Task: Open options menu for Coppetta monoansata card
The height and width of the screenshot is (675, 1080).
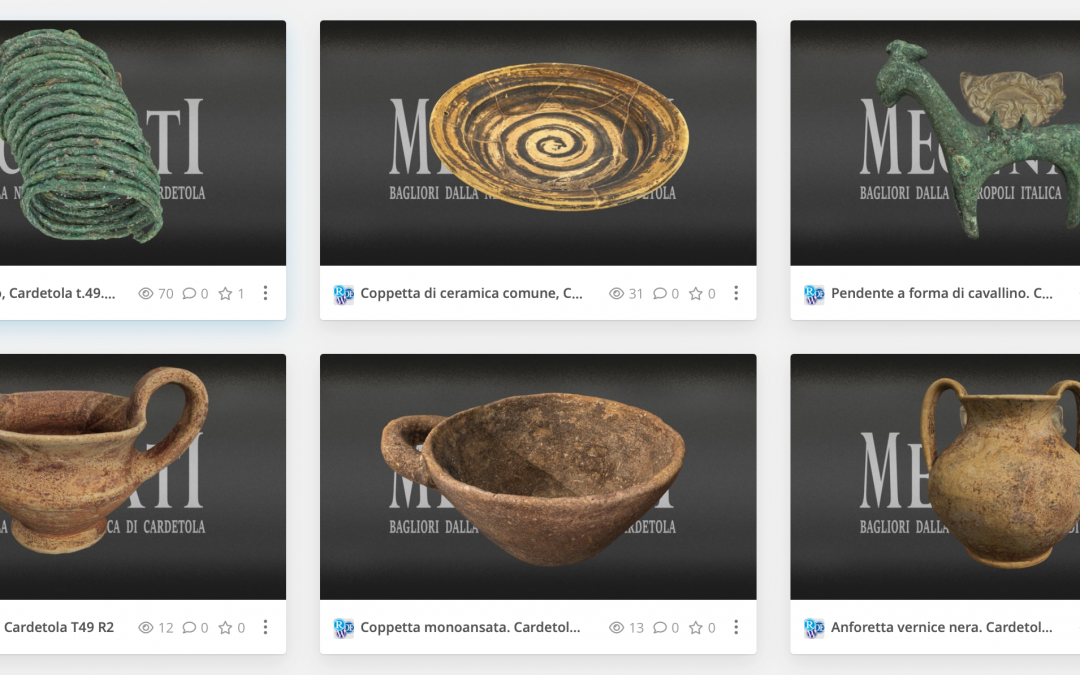Action: 736,627
